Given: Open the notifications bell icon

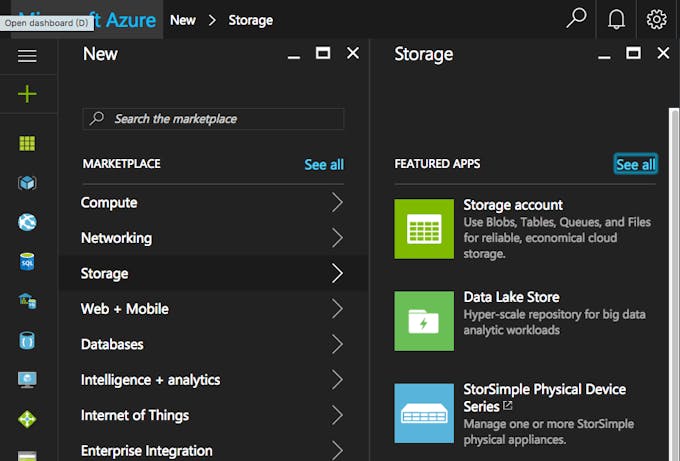Looking at the screenshot, I should click(616, 19).
